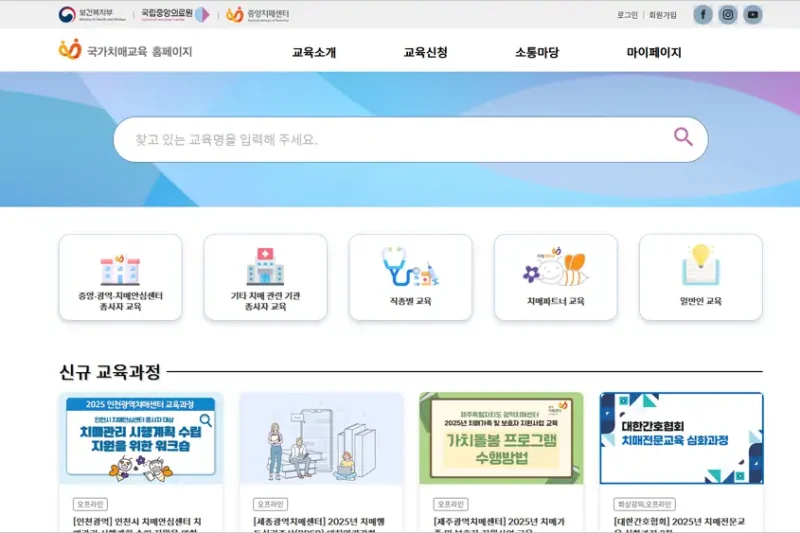Open the 교육소개 menu
The height and width of the screenshot is (533, 800).
(x=314, y=52)
